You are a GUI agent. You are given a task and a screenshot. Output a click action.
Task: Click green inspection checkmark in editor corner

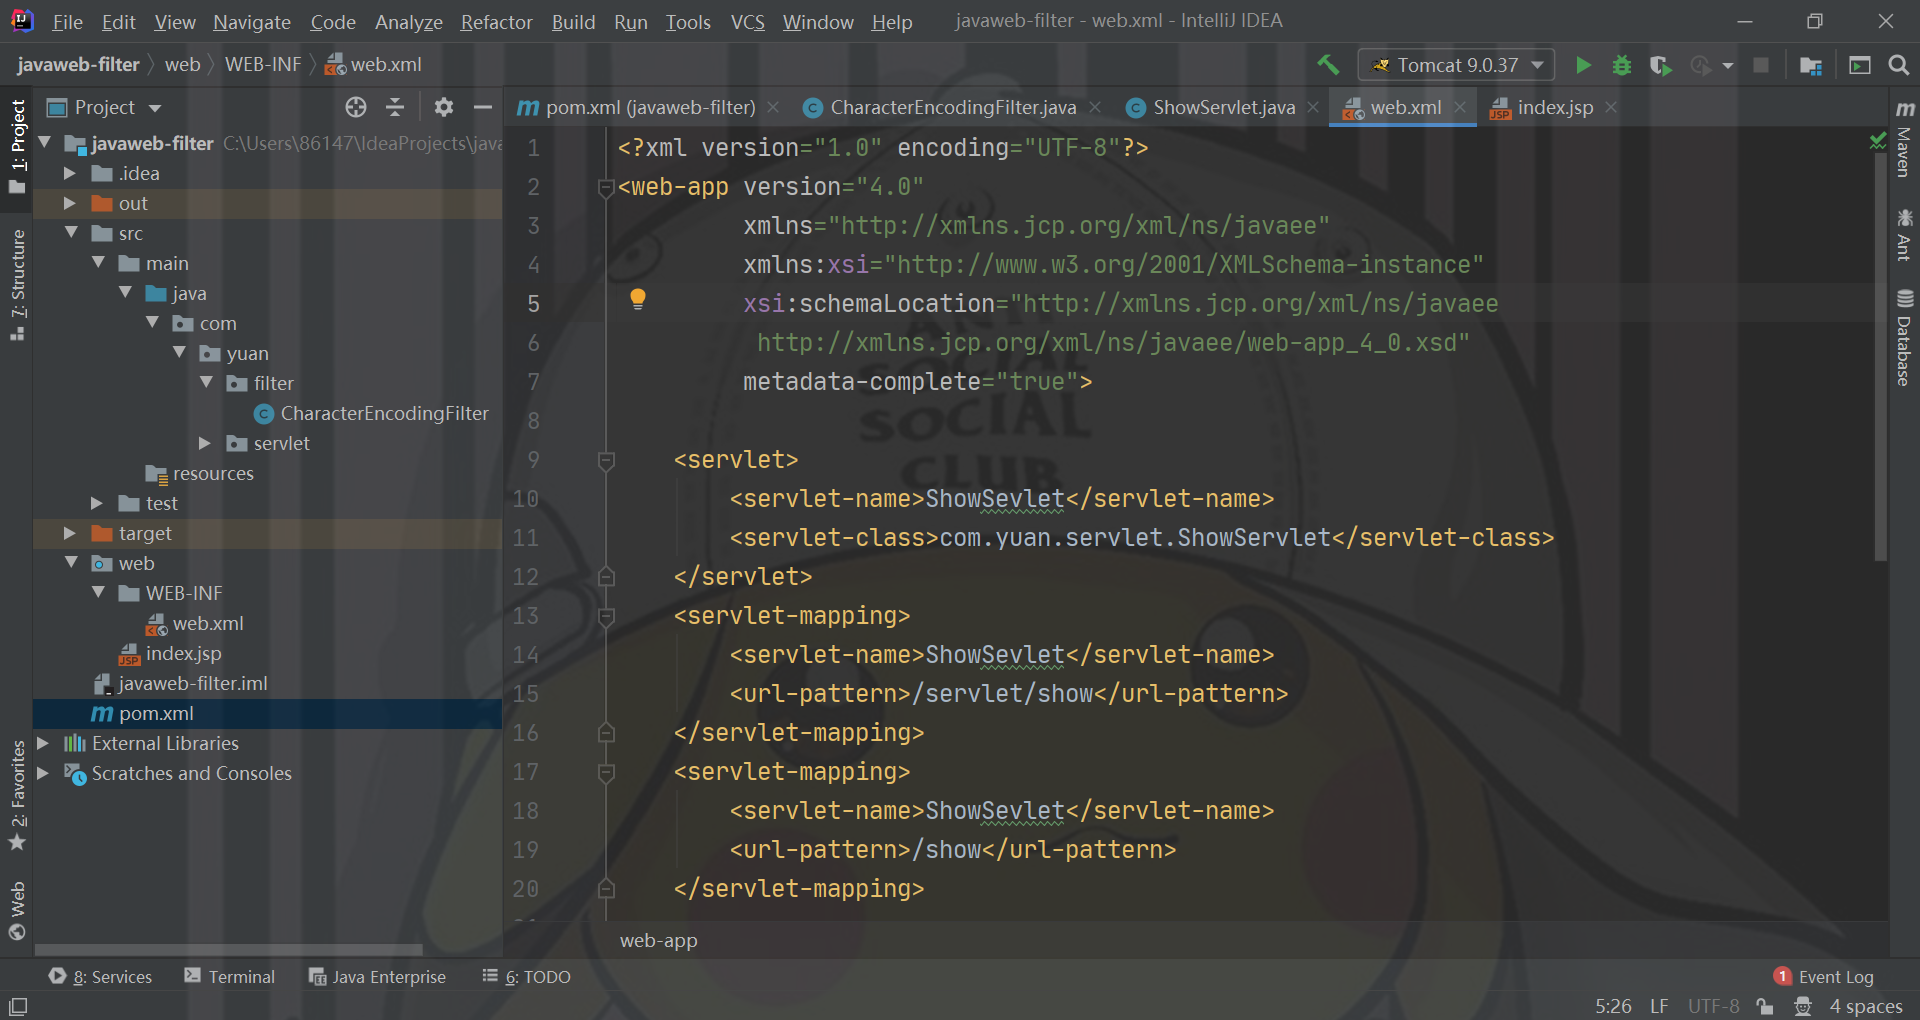tap(1877, 142)
